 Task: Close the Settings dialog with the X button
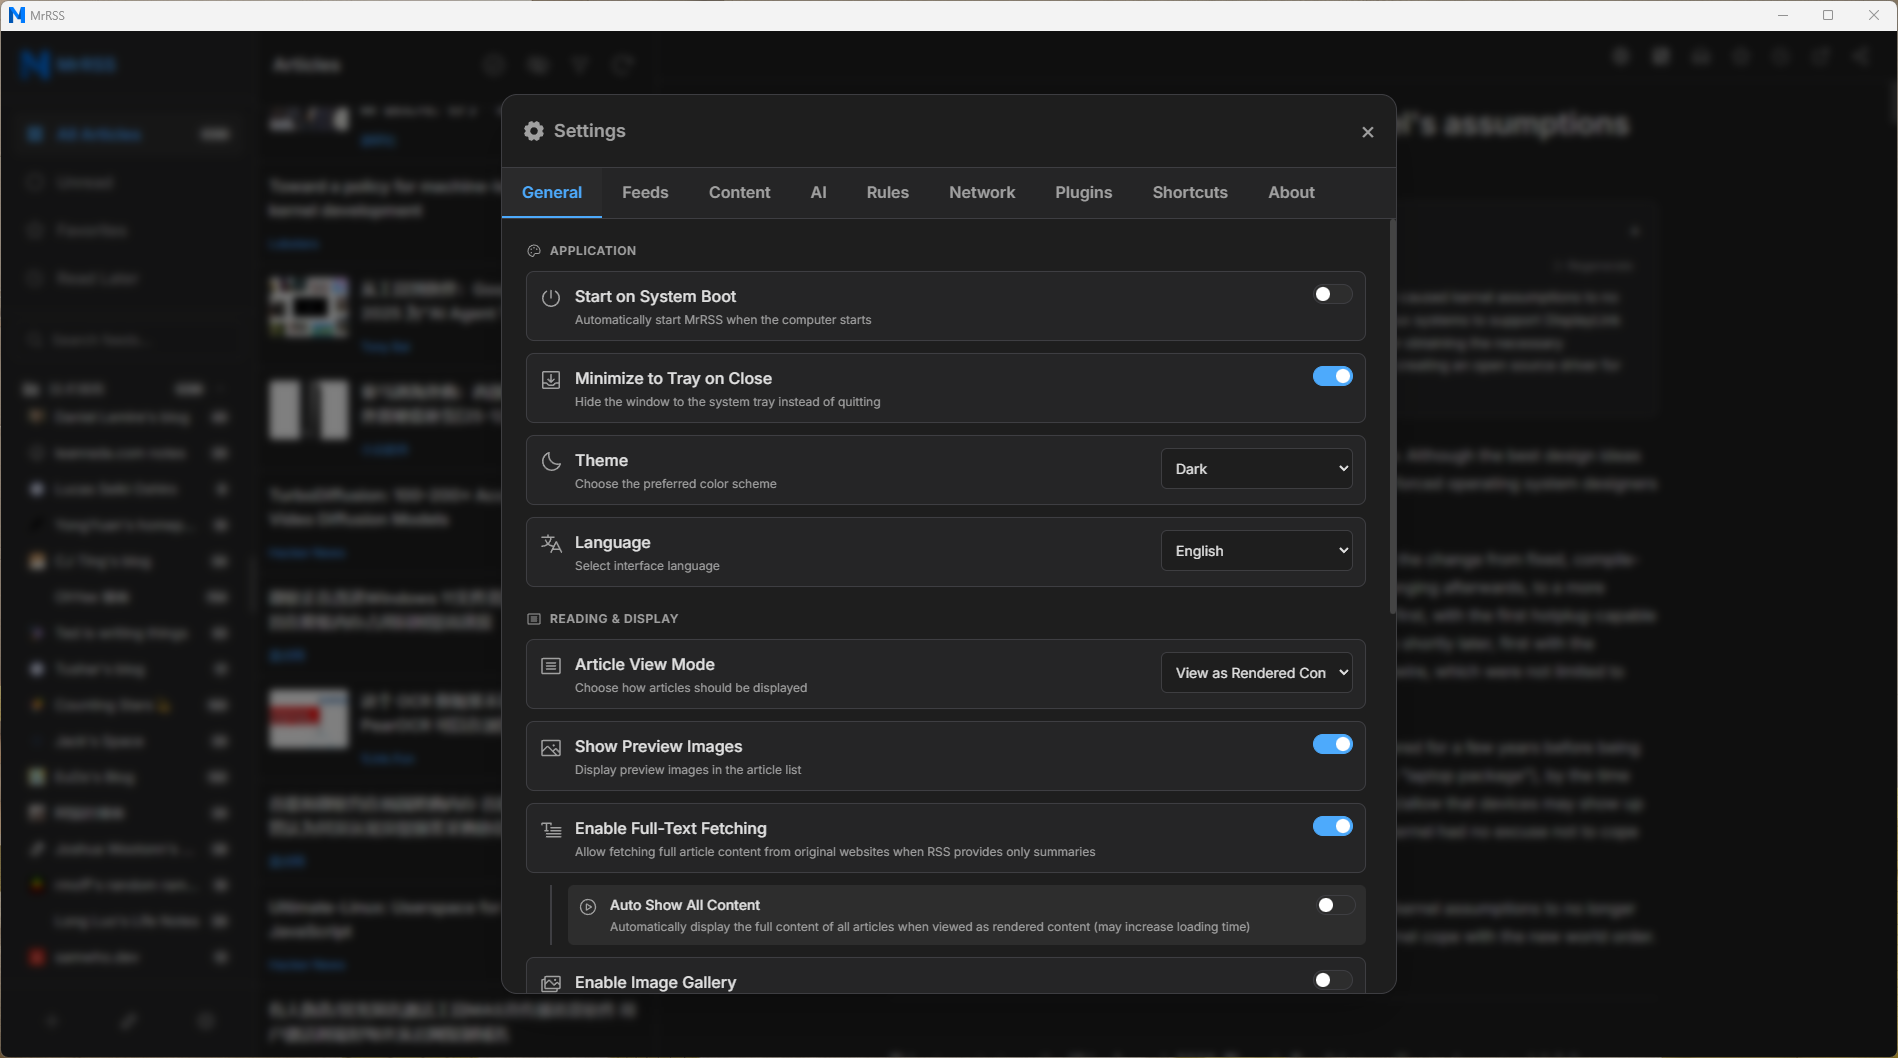(x=1367, y=131)
